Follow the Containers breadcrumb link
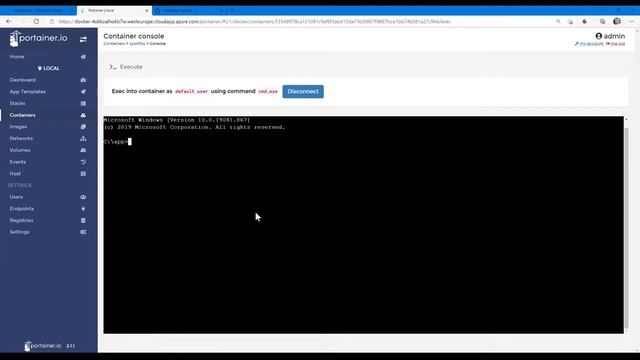640x360 pixels. [114, 44]
